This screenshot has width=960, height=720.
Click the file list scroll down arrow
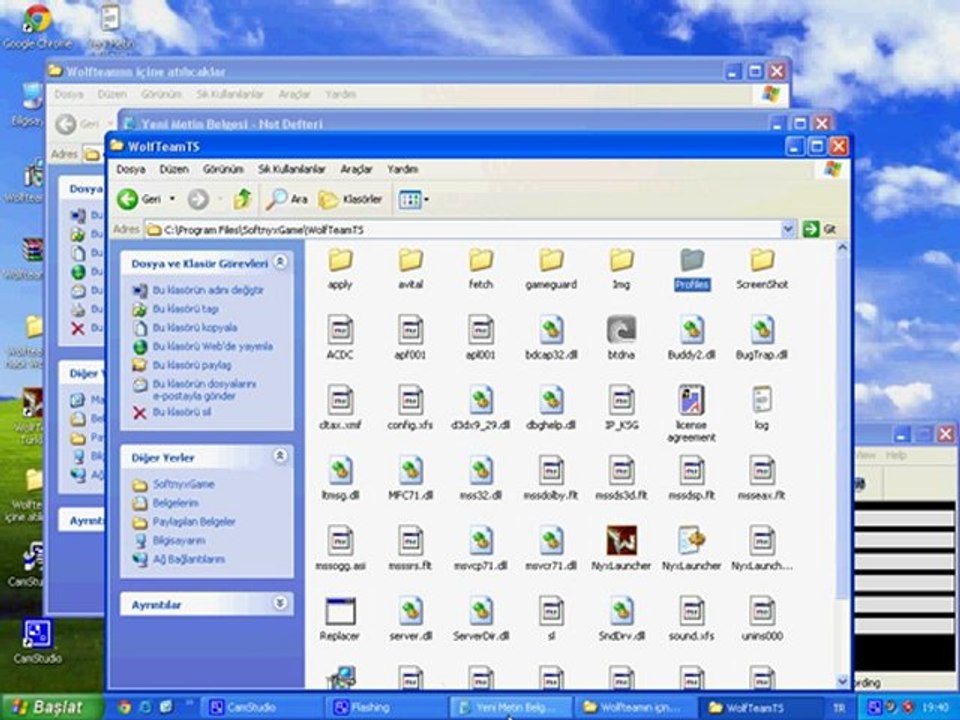[x=842, y=681]
